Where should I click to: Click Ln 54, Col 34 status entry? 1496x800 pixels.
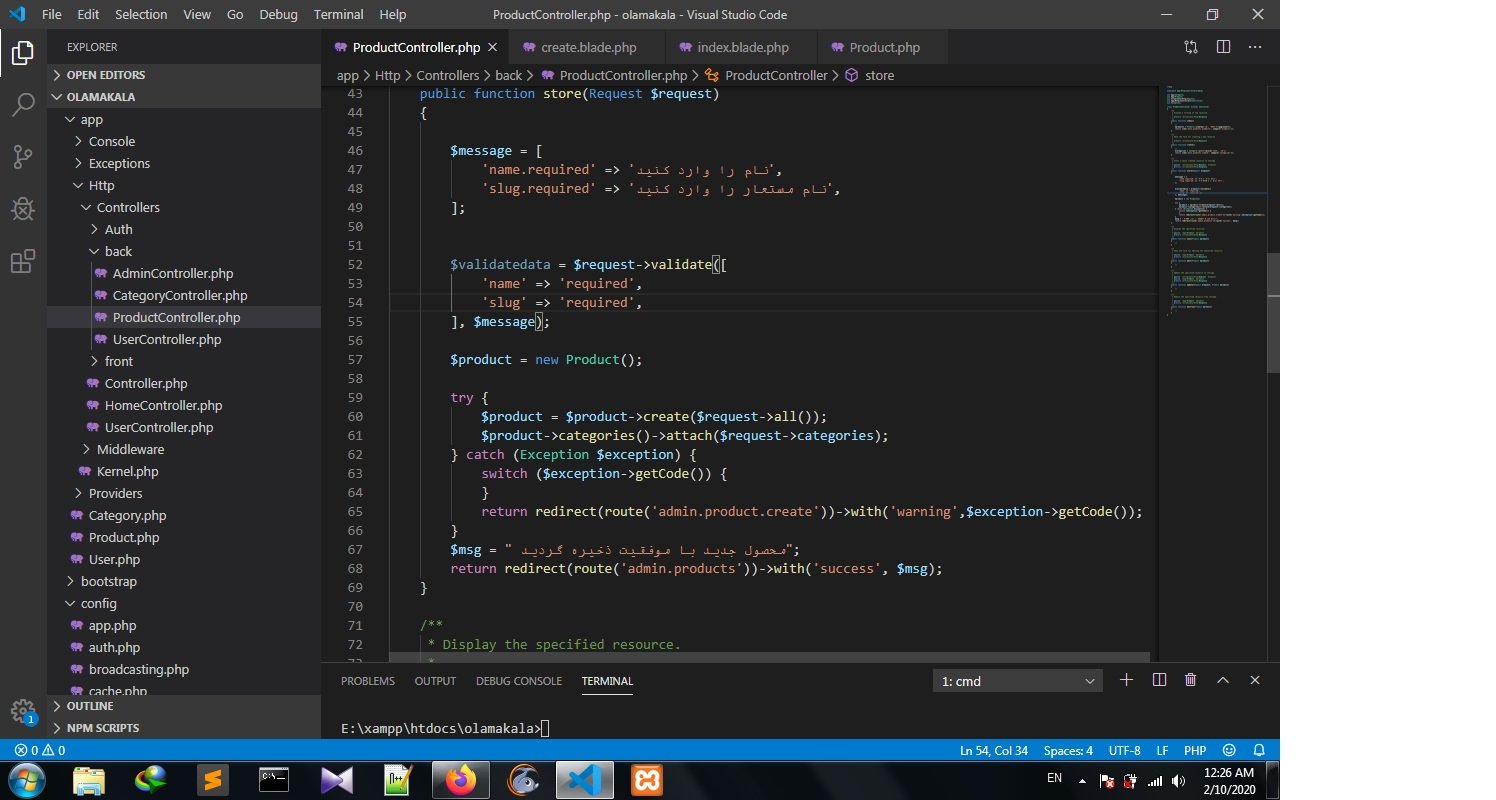tap(994, 750)
